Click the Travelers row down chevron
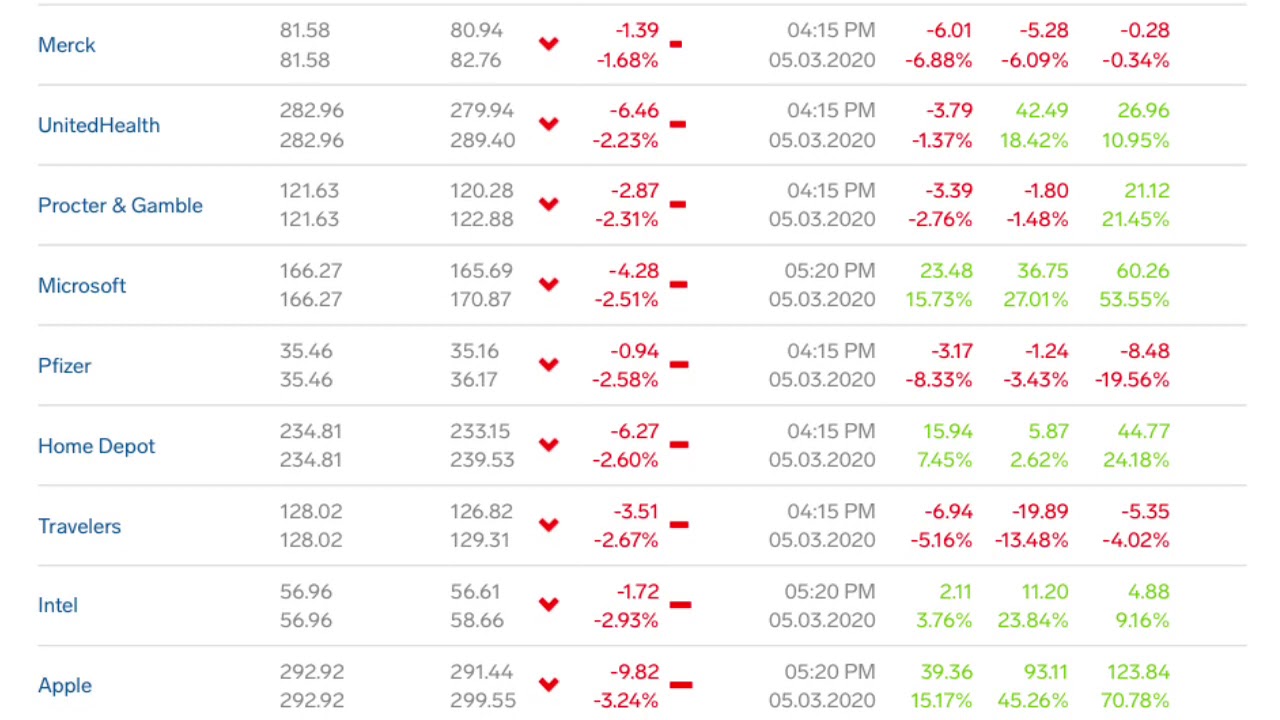The width and height of the screenshot is (1280, 720). tap(548, 525)
